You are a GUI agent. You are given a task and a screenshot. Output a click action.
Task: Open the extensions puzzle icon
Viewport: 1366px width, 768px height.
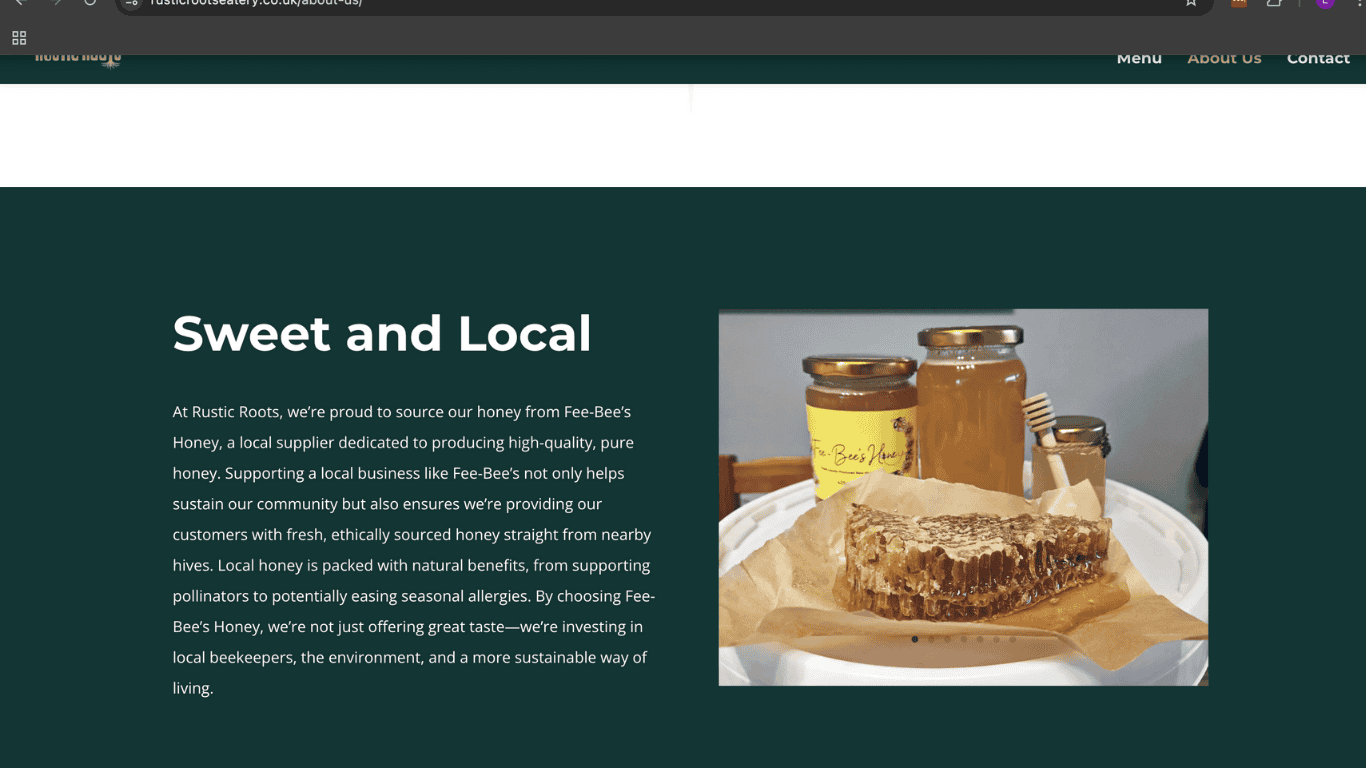1274,3
